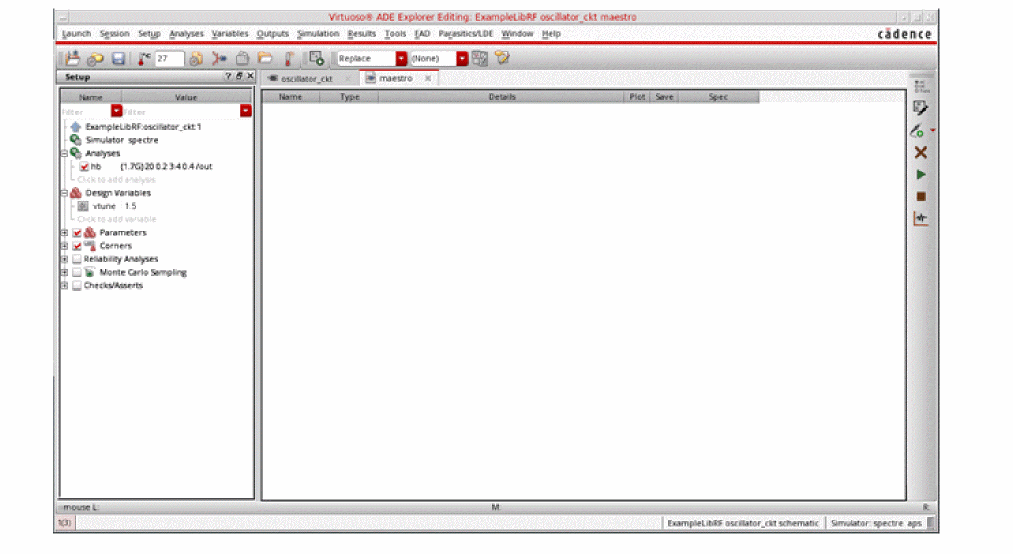Expand the Parameters tree node
Image resolution: width=1013 pixels, height=554 pixels.
coord(65,232)
